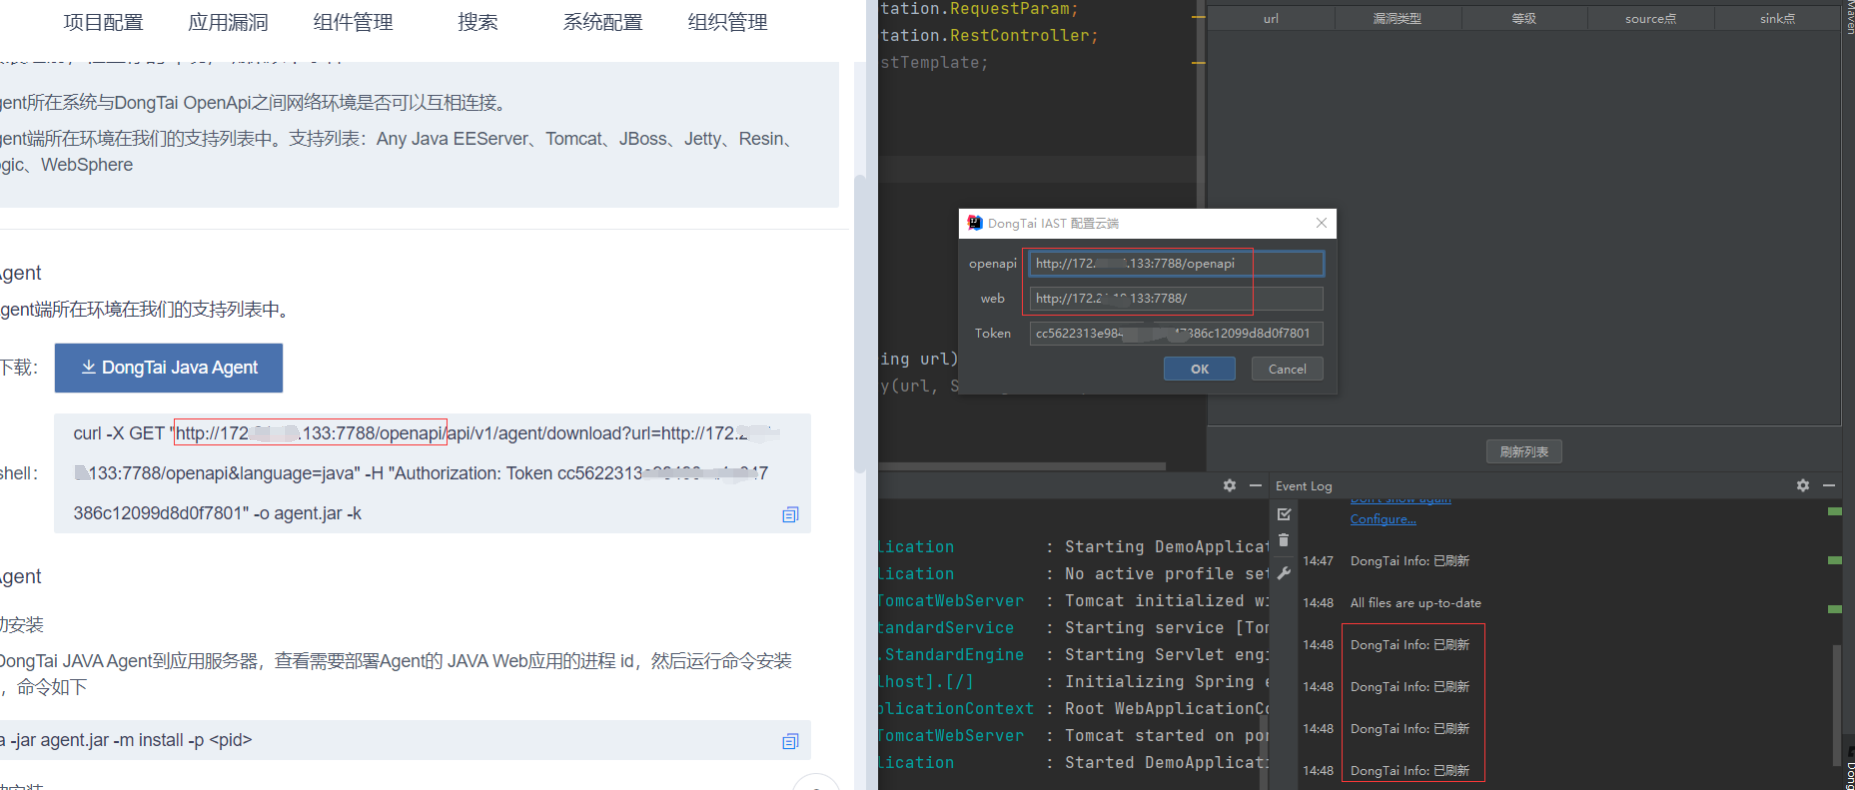Click the '-jar agent.jar -m install -p <pid>' command
The image size is (1855, 790).
click(x=126, y=740)
